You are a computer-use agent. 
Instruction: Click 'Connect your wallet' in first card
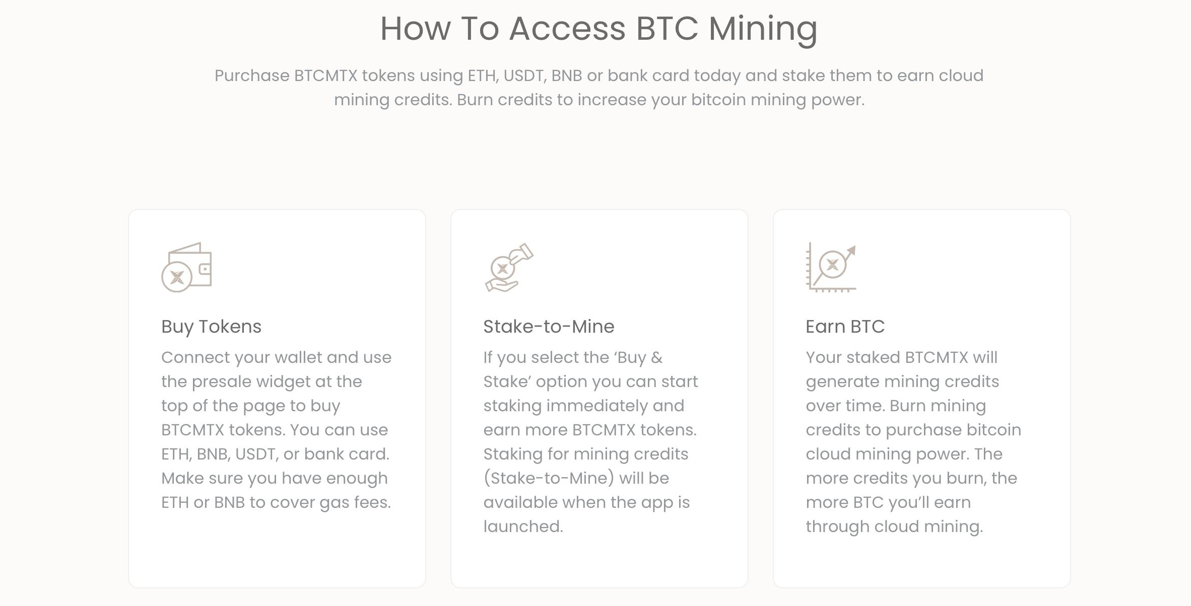(x=241, y=357)
